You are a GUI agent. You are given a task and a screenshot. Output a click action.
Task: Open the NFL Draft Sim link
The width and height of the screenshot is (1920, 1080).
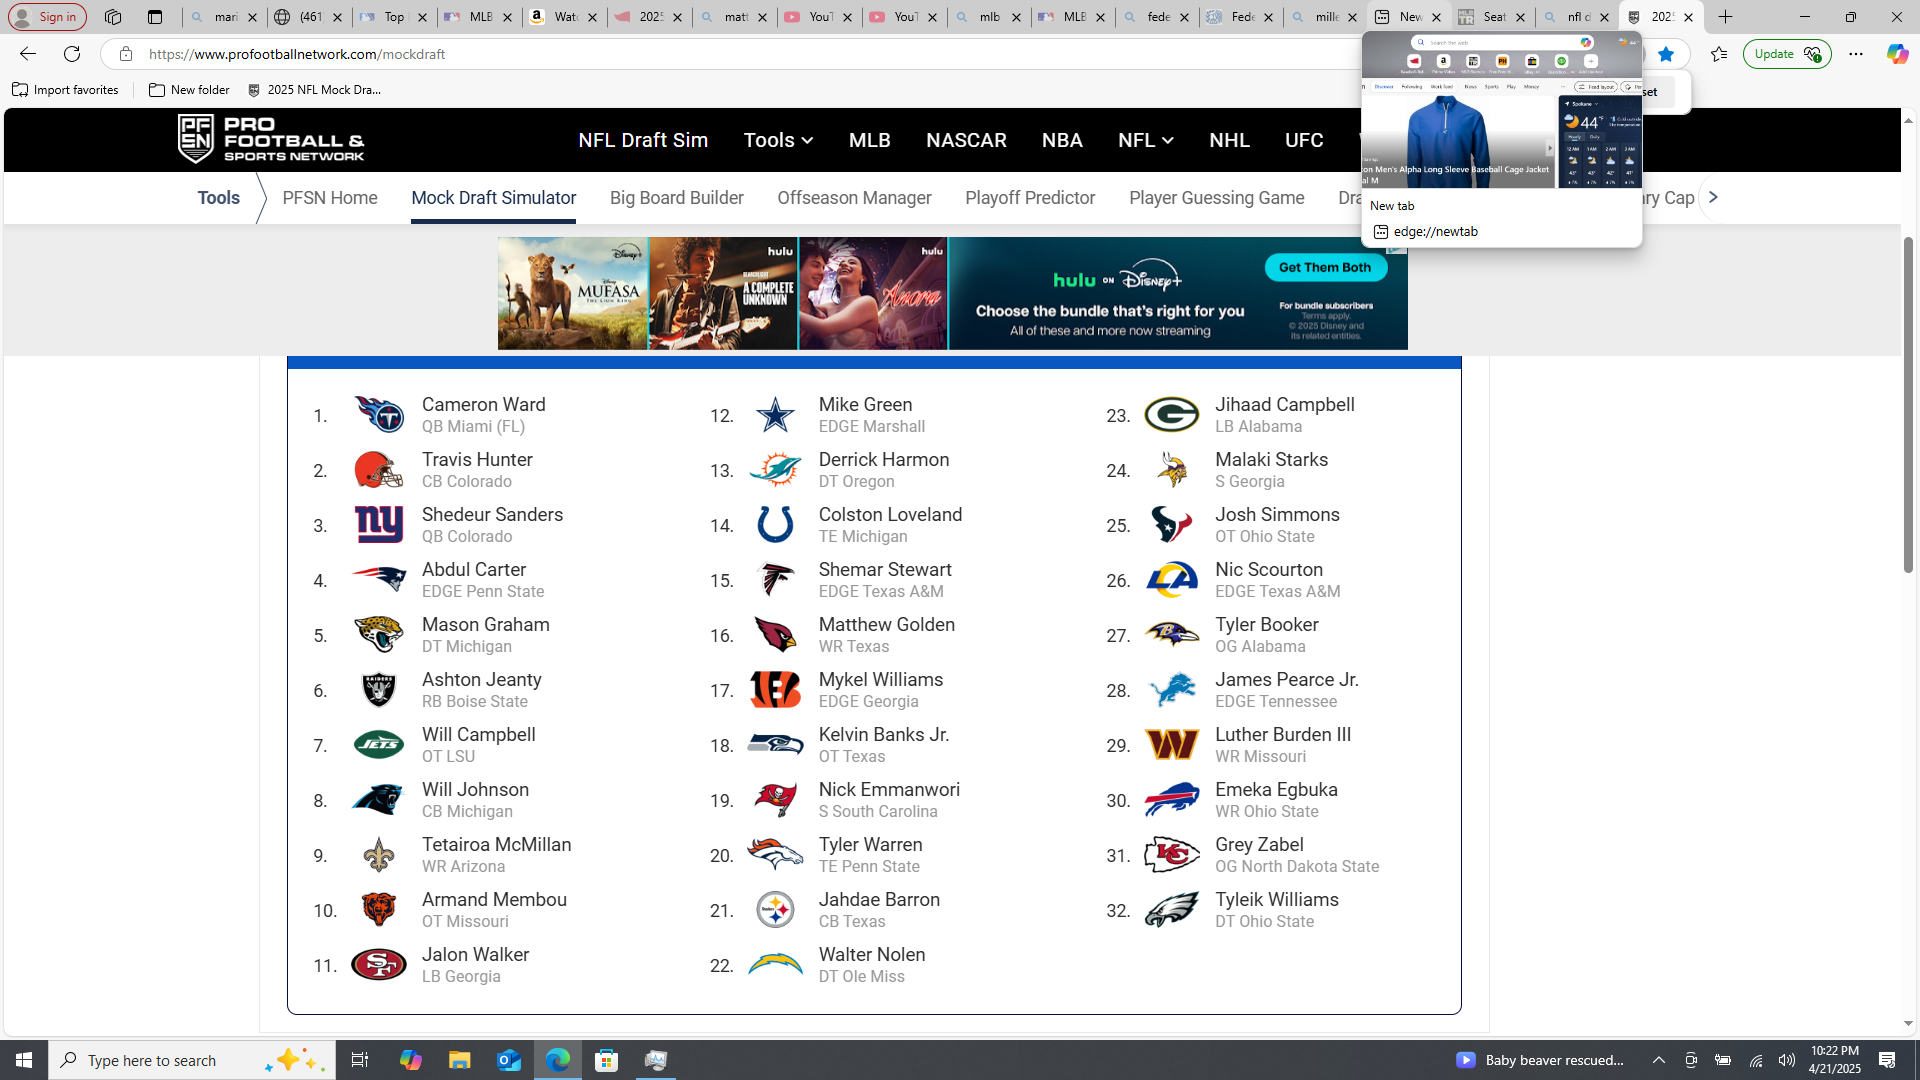click(642, 140)
